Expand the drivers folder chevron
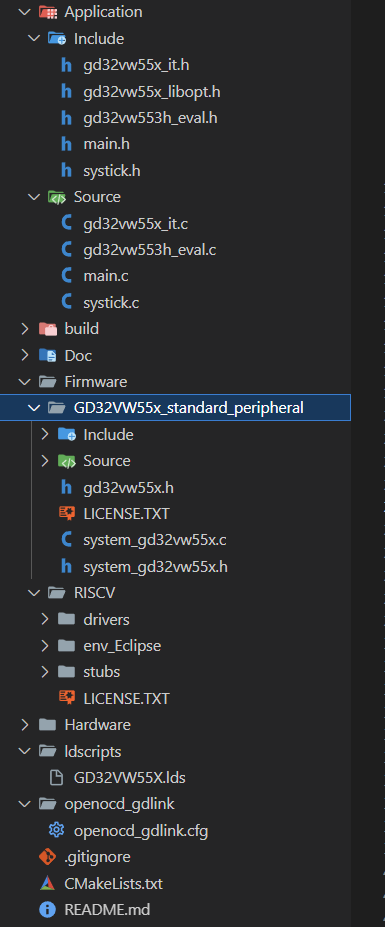The height and width of the screenshot is (927, 385). pos(44,619)
